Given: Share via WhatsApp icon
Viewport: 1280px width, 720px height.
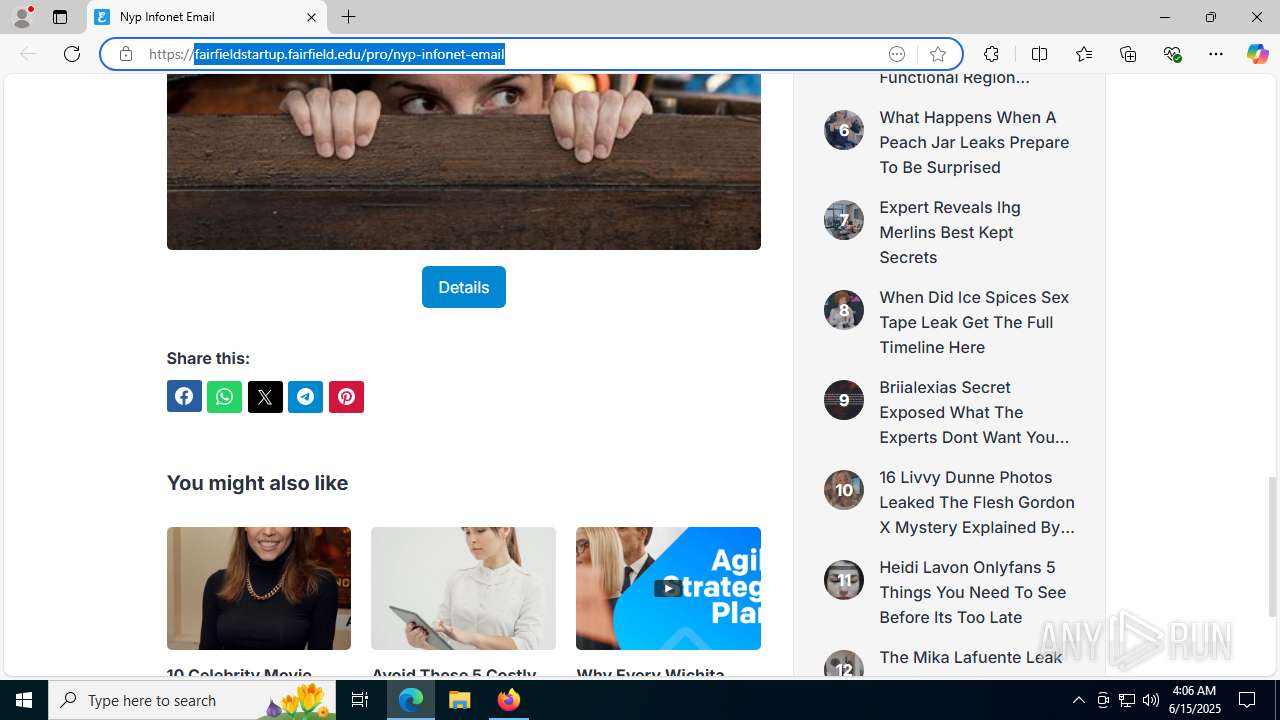Looking at the screenshot, I should (x=224, y=397).
